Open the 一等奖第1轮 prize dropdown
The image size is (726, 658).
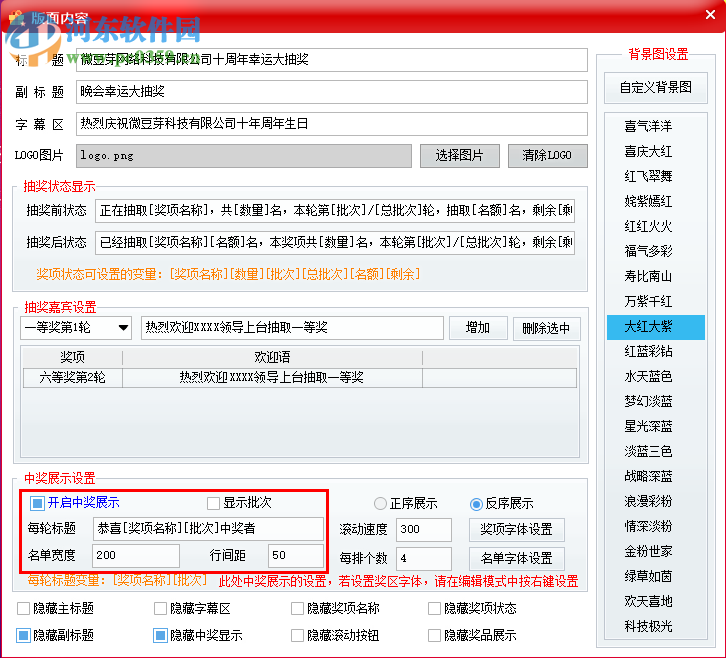tap(76, 328)
